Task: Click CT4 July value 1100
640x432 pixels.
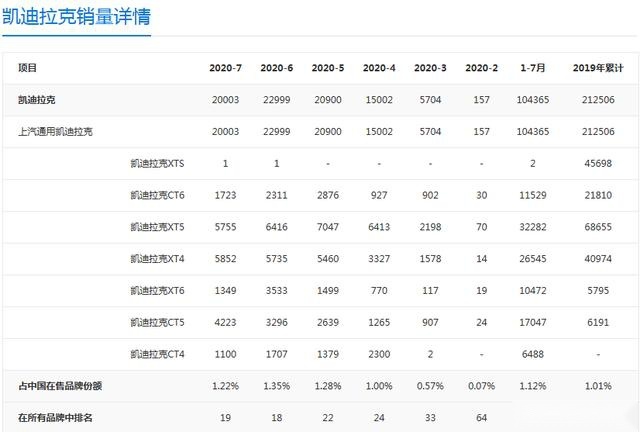Action: click(225, 354)
